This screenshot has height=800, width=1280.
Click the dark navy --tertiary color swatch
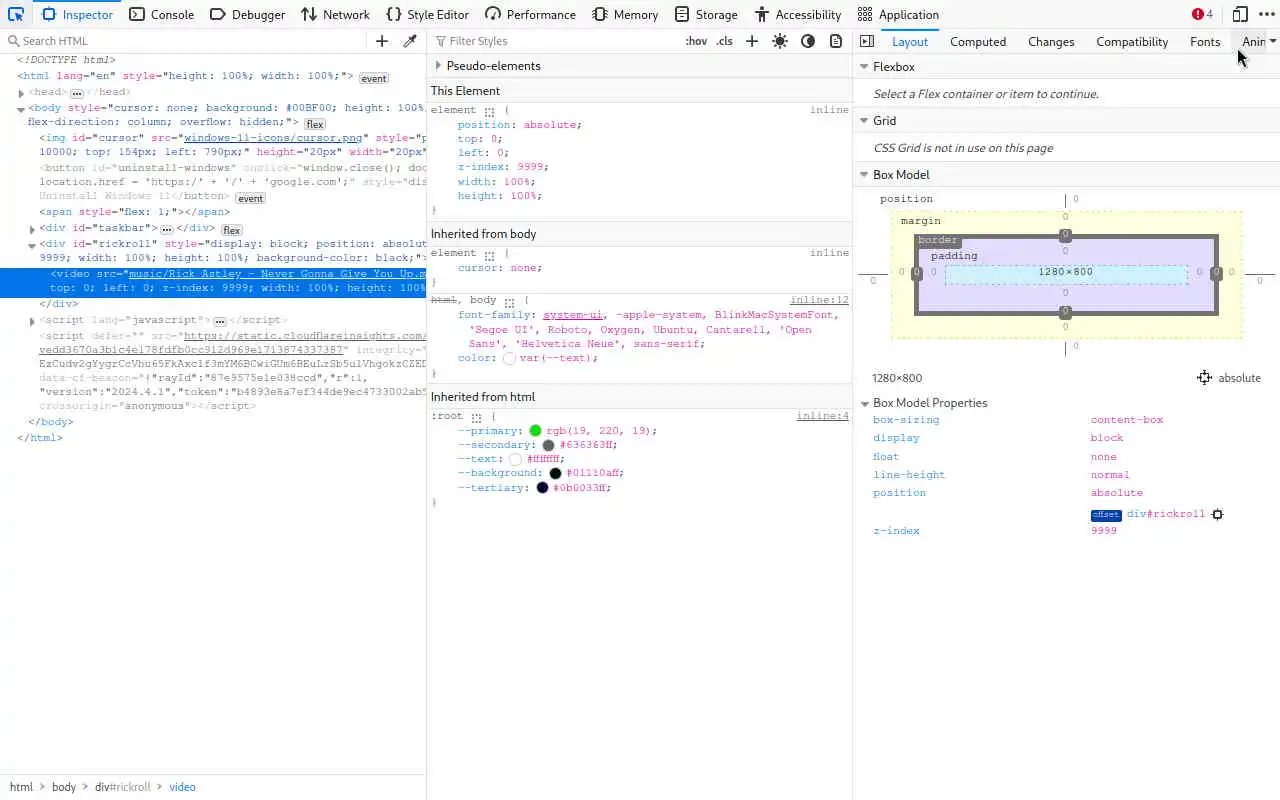pyautogui.click(x=542, y=488)
